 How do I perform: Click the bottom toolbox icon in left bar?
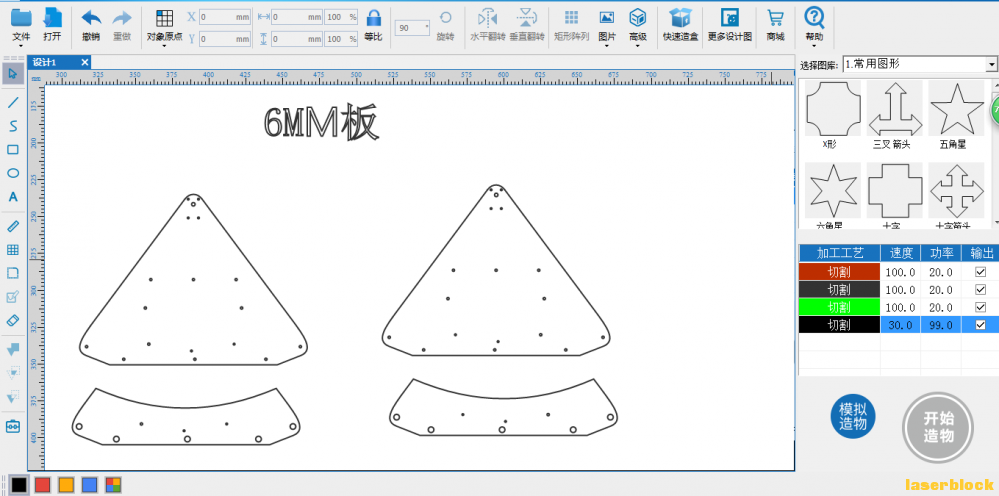(13, 426)
